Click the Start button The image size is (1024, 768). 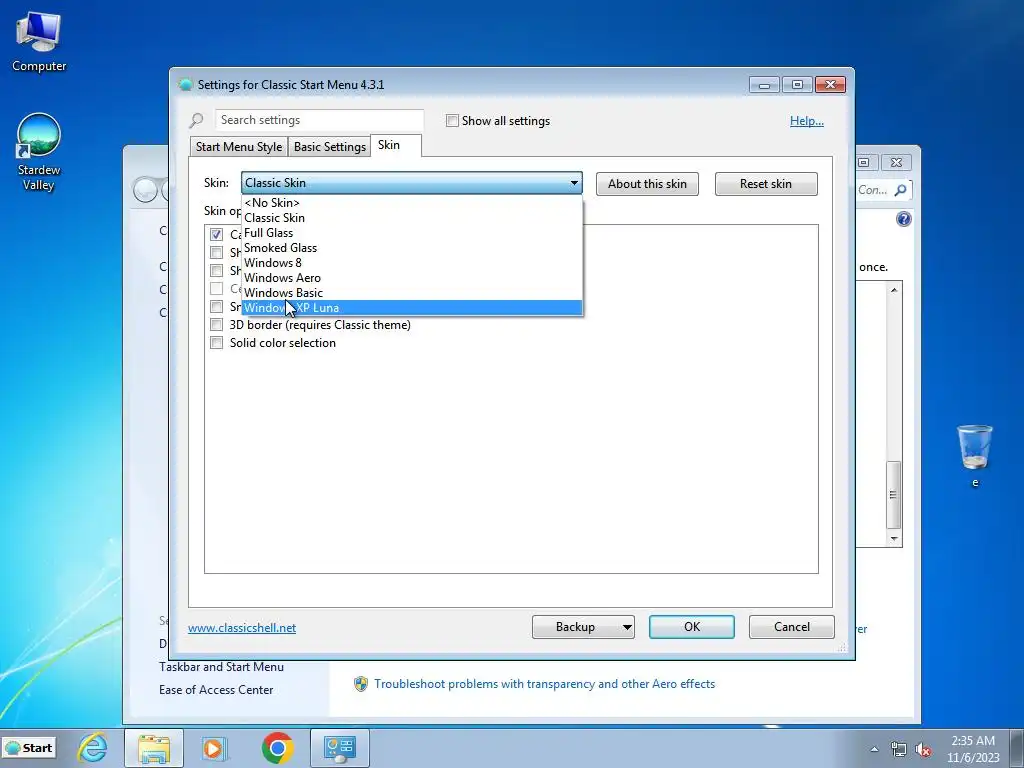(29, 748)
